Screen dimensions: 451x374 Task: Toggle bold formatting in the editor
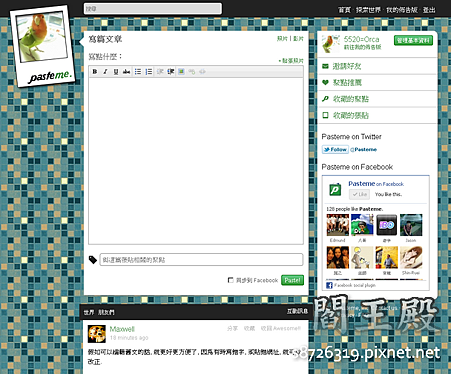[x=95, y=72]
